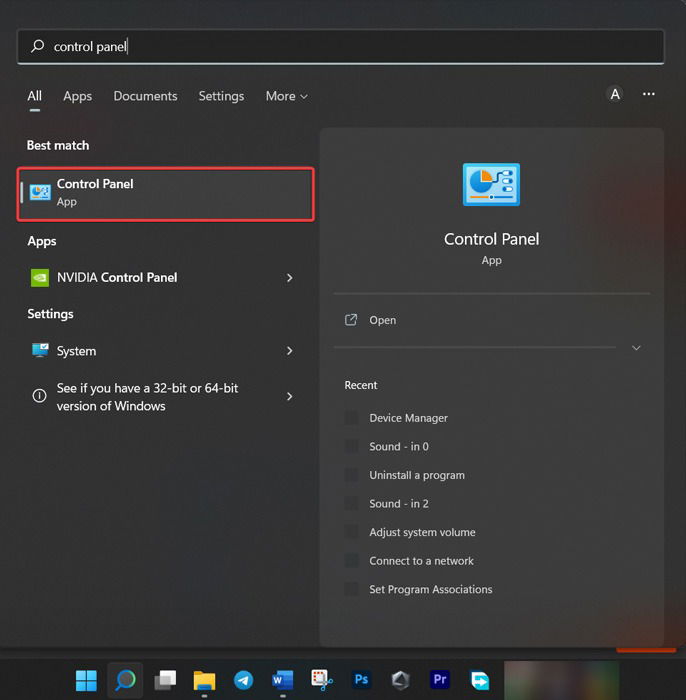Expand the NVIDIA Control Panel result arrow

pos(290,278)
